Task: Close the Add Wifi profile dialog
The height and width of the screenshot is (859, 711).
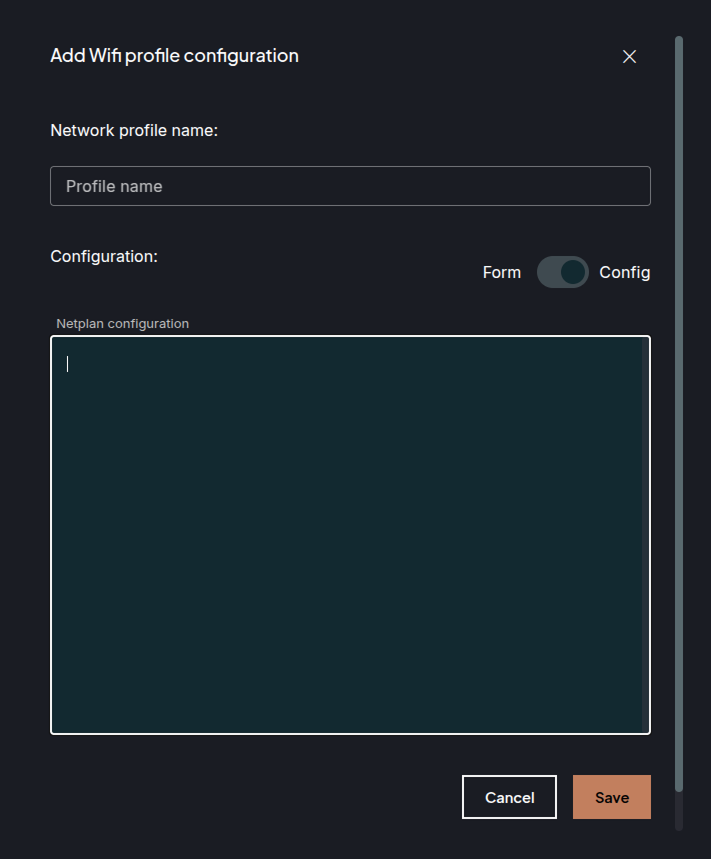Action: (629, 57)
